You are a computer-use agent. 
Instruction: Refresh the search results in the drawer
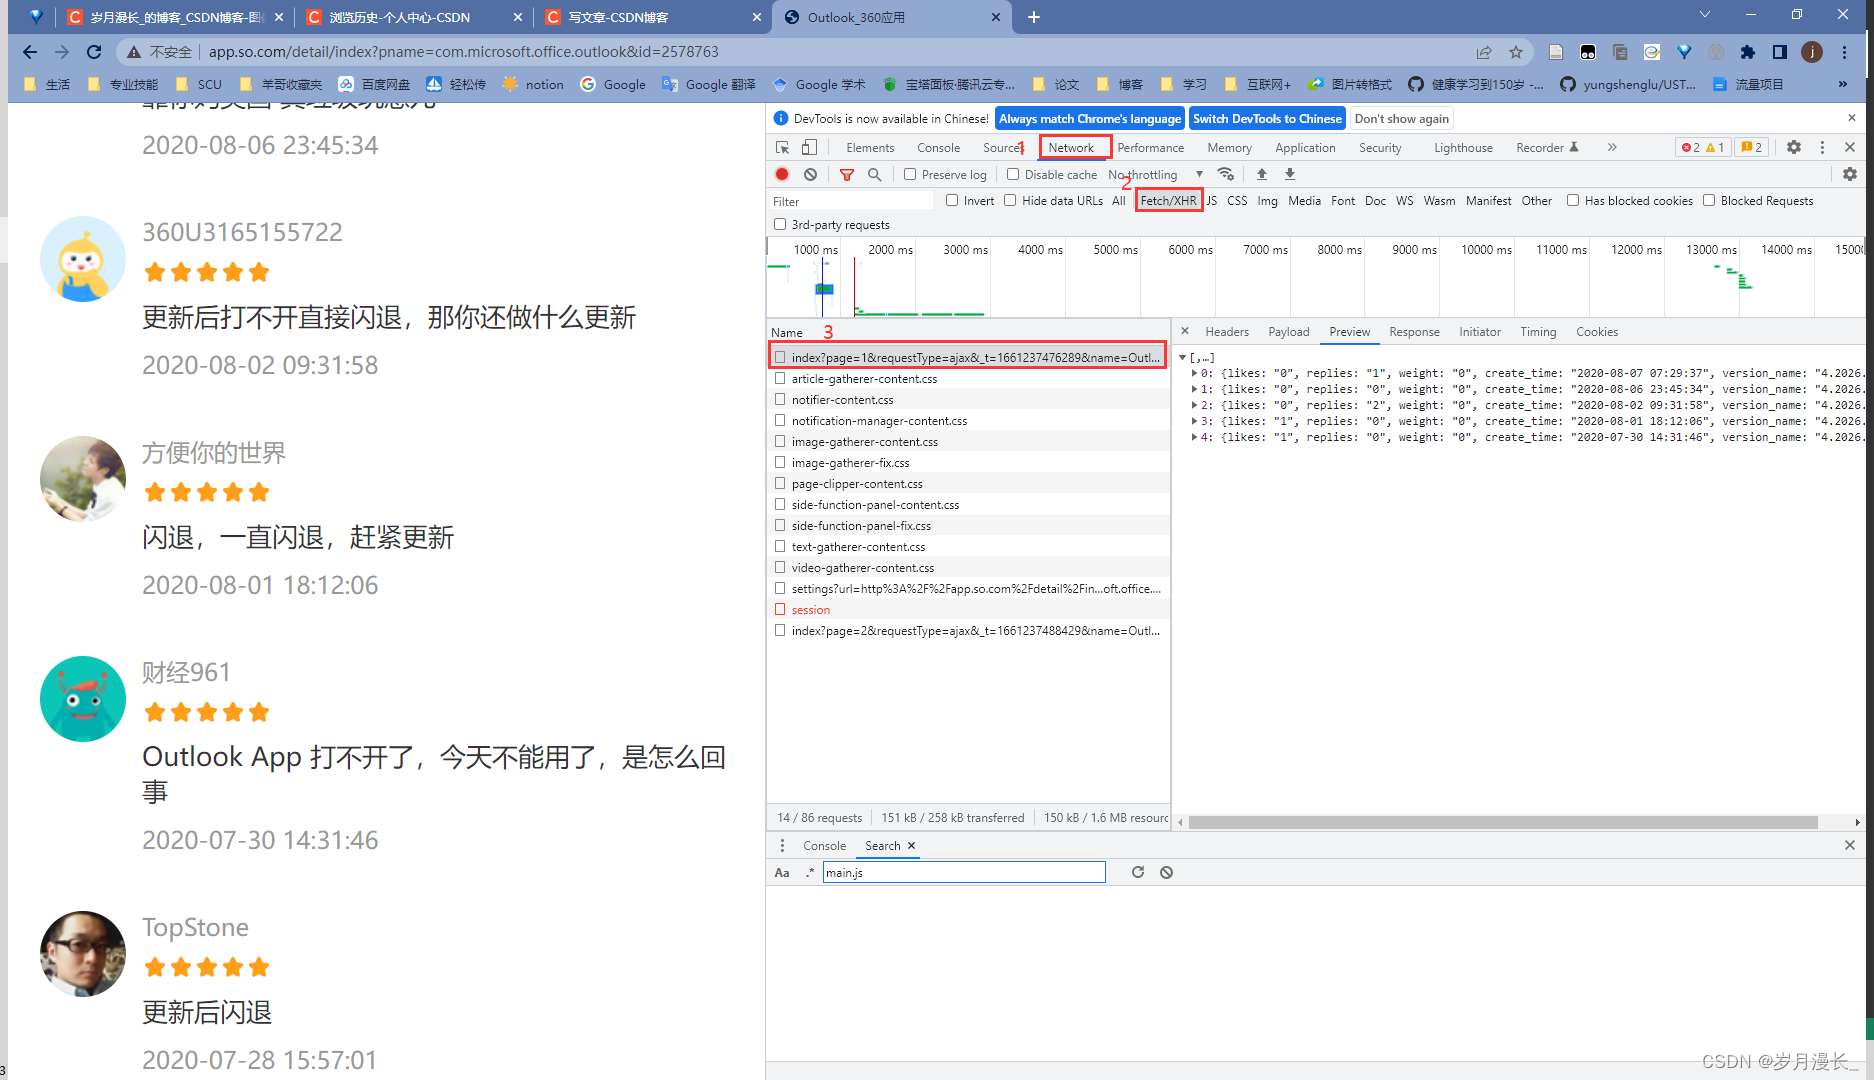[1138, 872]
